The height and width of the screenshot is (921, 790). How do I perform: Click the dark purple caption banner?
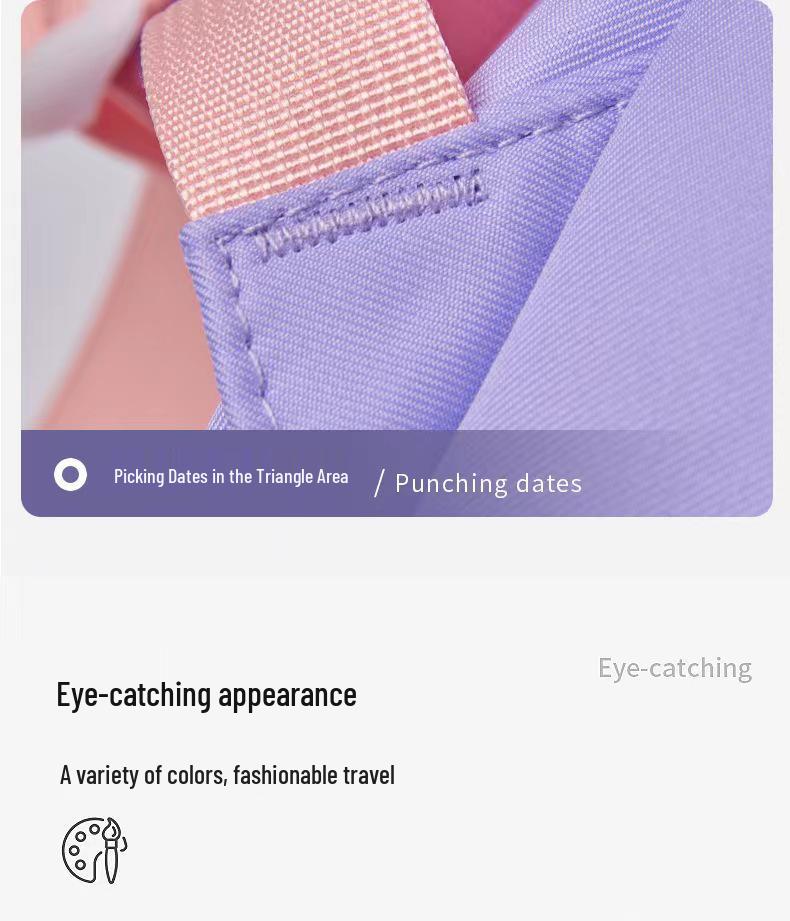coord(396,473)
